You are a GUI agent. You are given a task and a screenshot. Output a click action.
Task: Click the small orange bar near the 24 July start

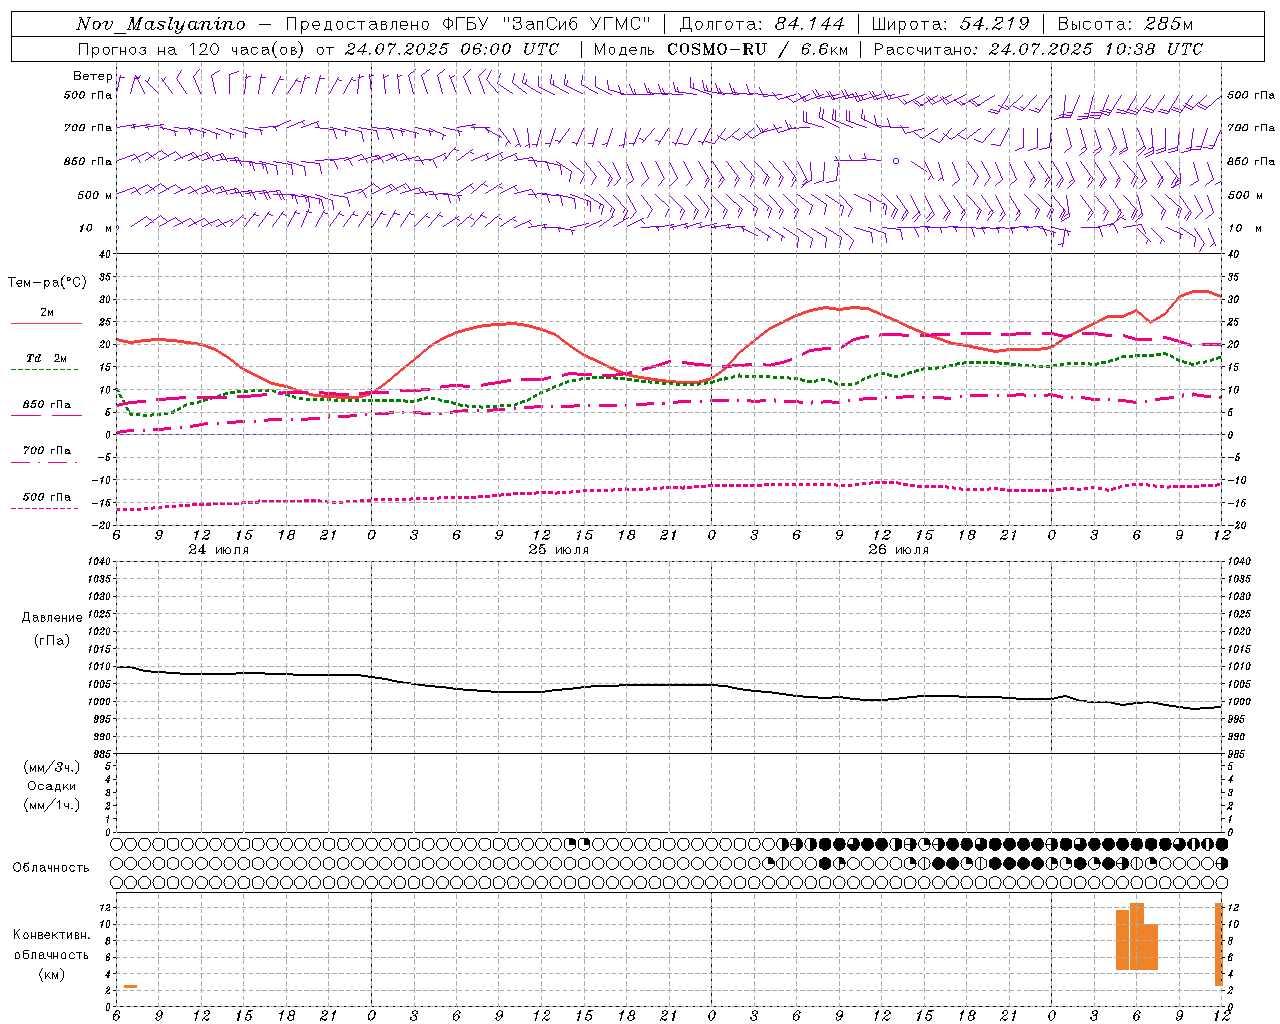[x=130, y=987]
